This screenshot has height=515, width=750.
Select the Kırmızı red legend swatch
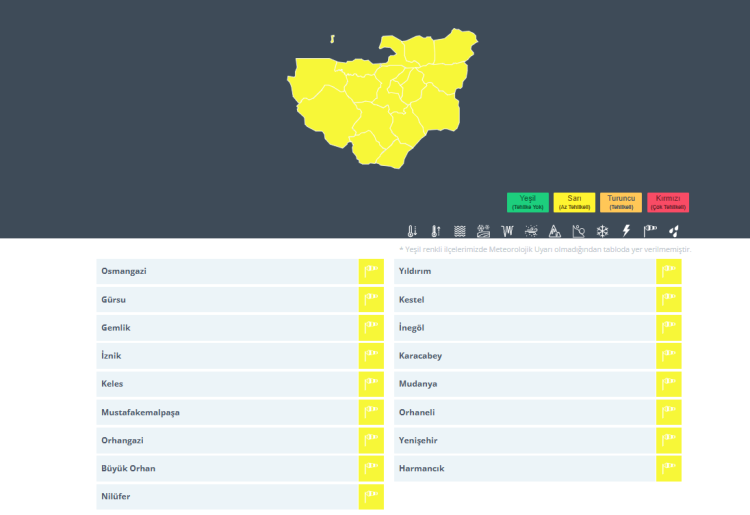pos(667,202)
